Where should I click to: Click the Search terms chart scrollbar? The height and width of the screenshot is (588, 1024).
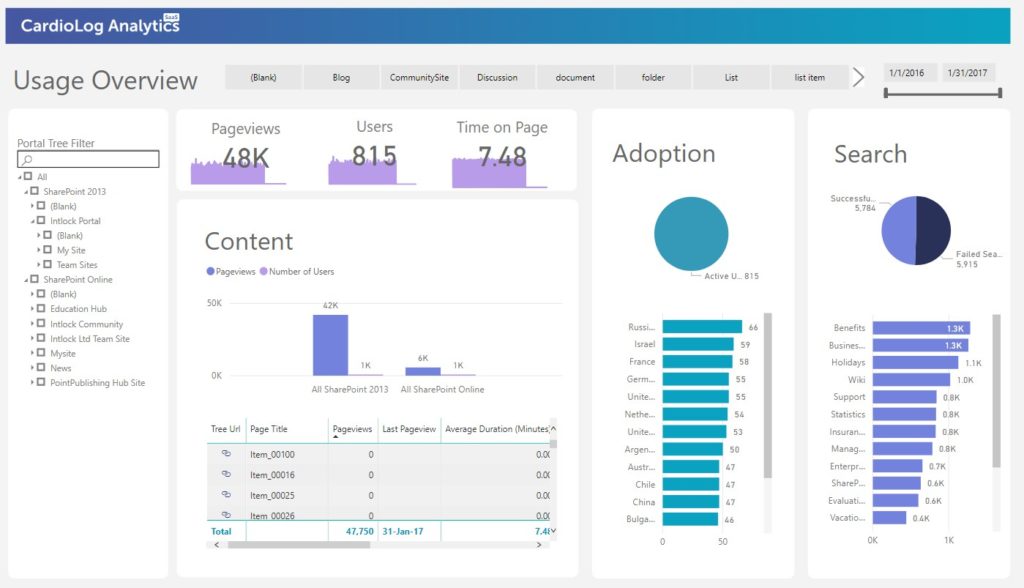pyautogui.click(x=997, y=391)
